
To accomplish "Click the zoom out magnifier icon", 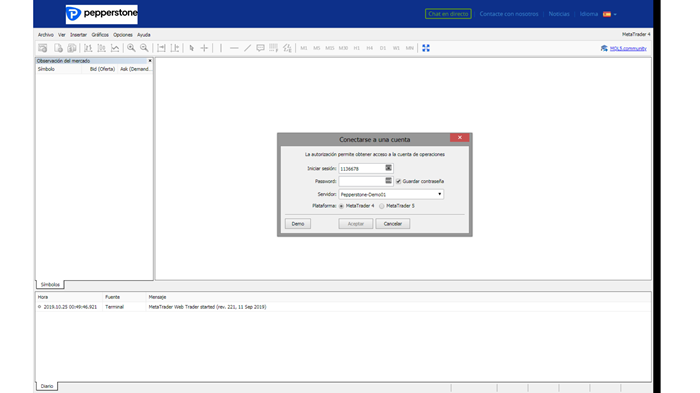I will pyautogui.click(x=144, y=48).
